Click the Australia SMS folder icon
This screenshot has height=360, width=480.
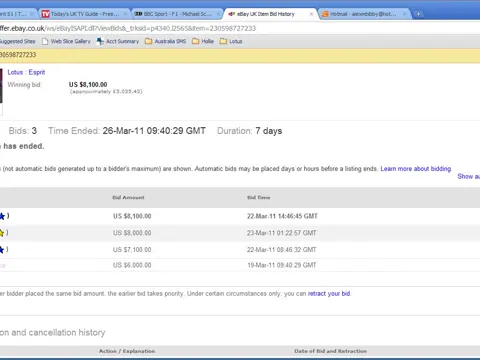point(149,41)
